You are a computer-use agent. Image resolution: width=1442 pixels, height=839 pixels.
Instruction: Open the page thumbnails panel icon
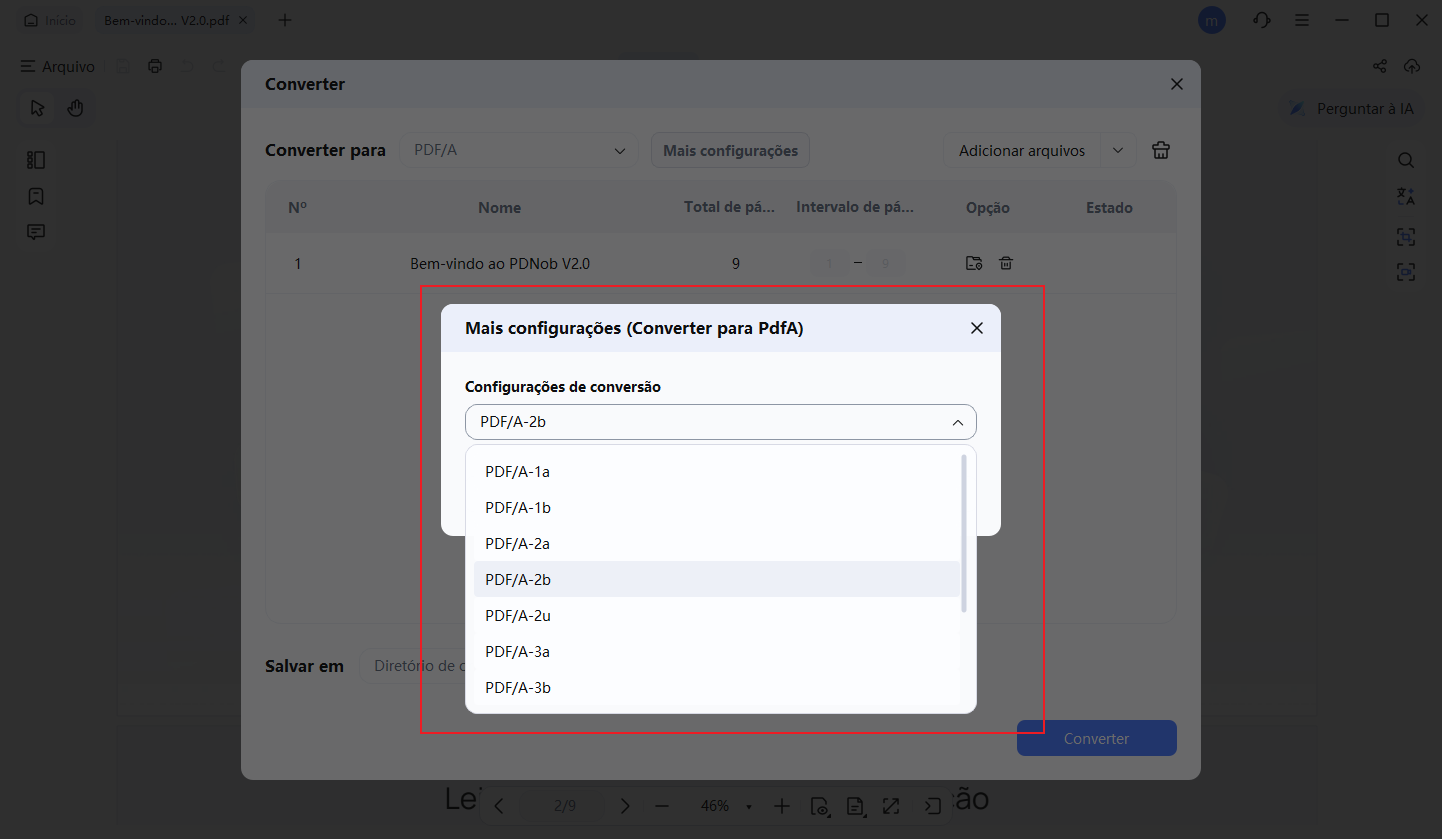[x=36, y=159]
